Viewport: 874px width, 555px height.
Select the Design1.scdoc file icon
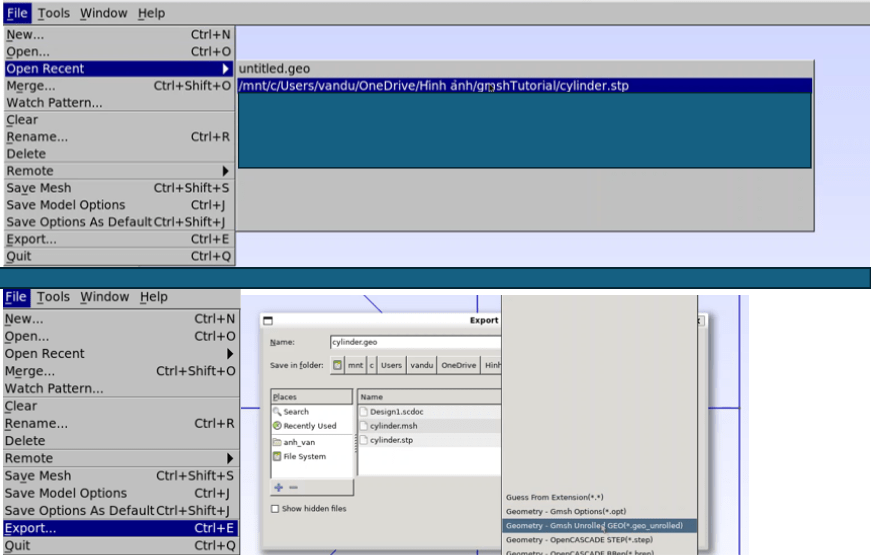(365, 412)
